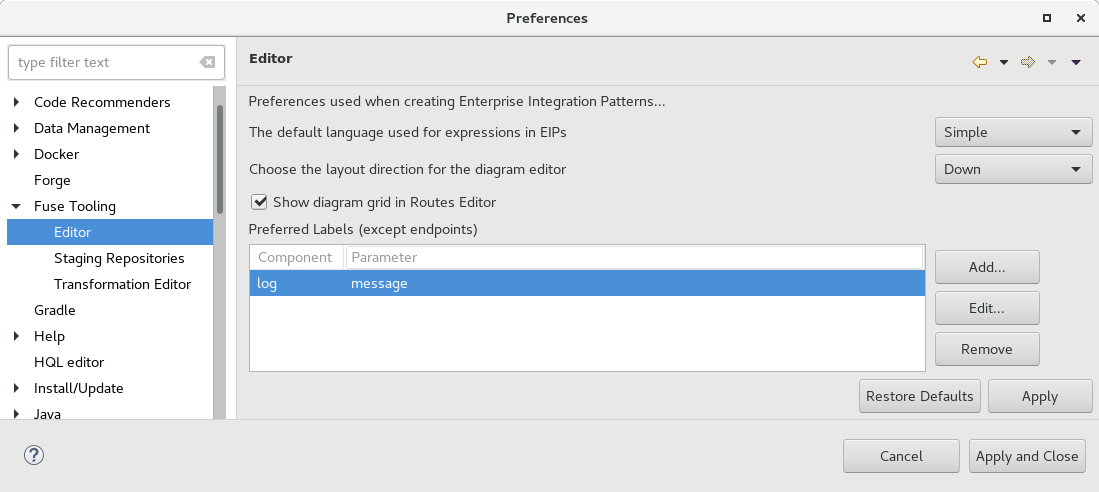Click Apply and Close
This screenshot has height=492, width=1099.
coord(1026,456)
